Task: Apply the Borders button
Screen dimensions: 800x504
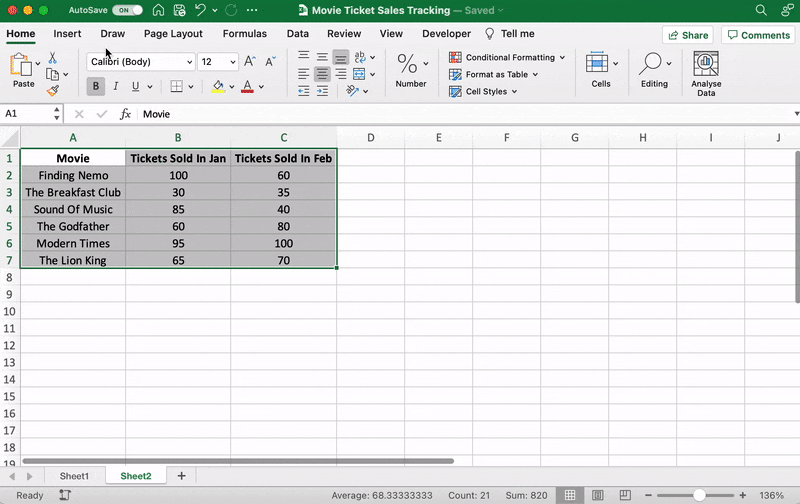Action: pyautogui.click(x=177, y=86)
